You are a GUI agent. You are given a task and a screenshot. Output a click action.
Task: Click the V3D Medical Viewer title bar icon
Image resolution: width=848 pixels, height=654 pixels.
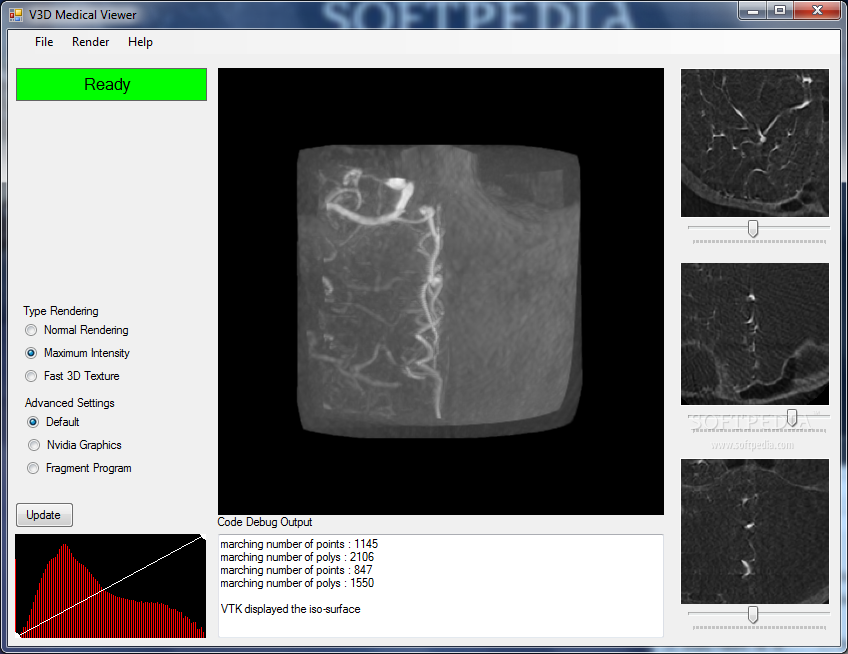tap(16, 15)
